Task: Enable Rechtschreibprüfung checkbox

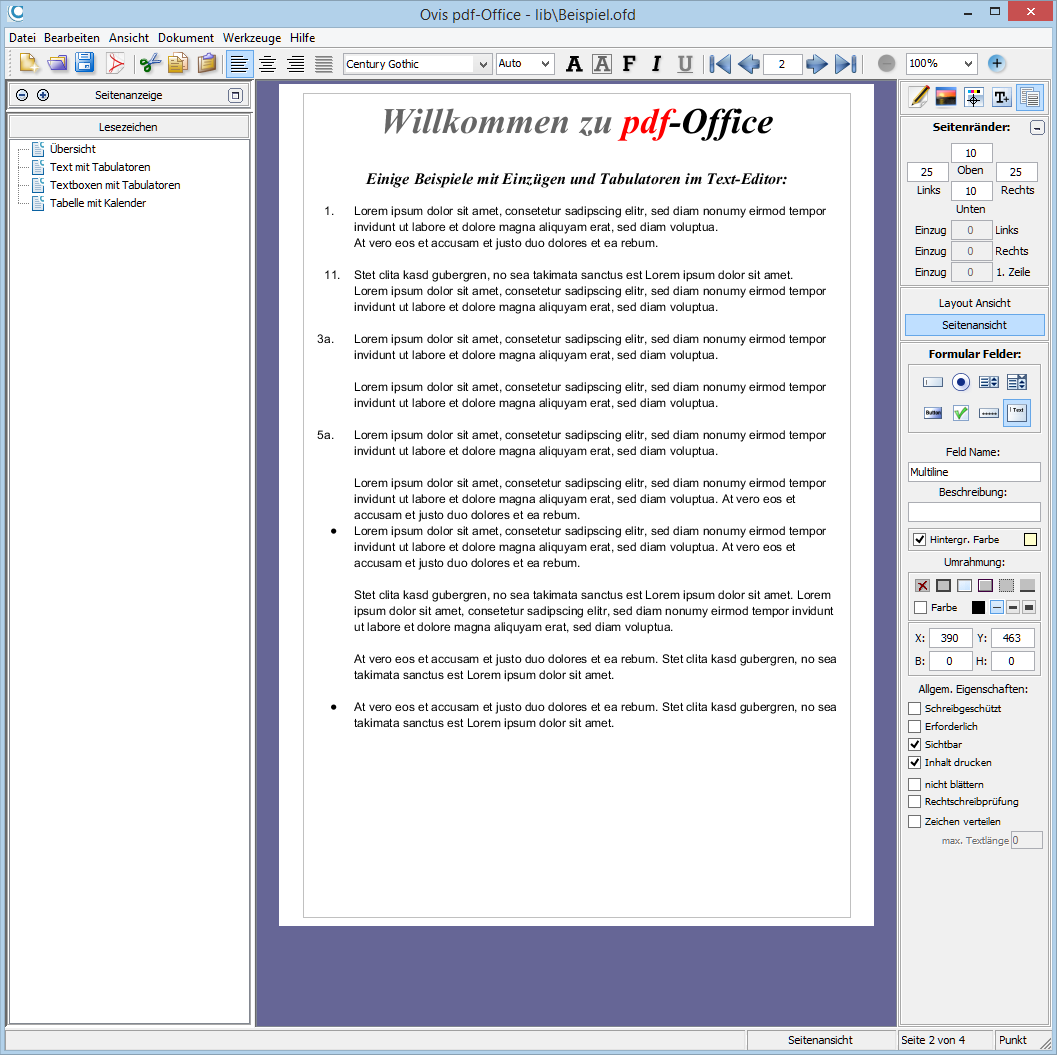Action: click(x=914, y=802)
